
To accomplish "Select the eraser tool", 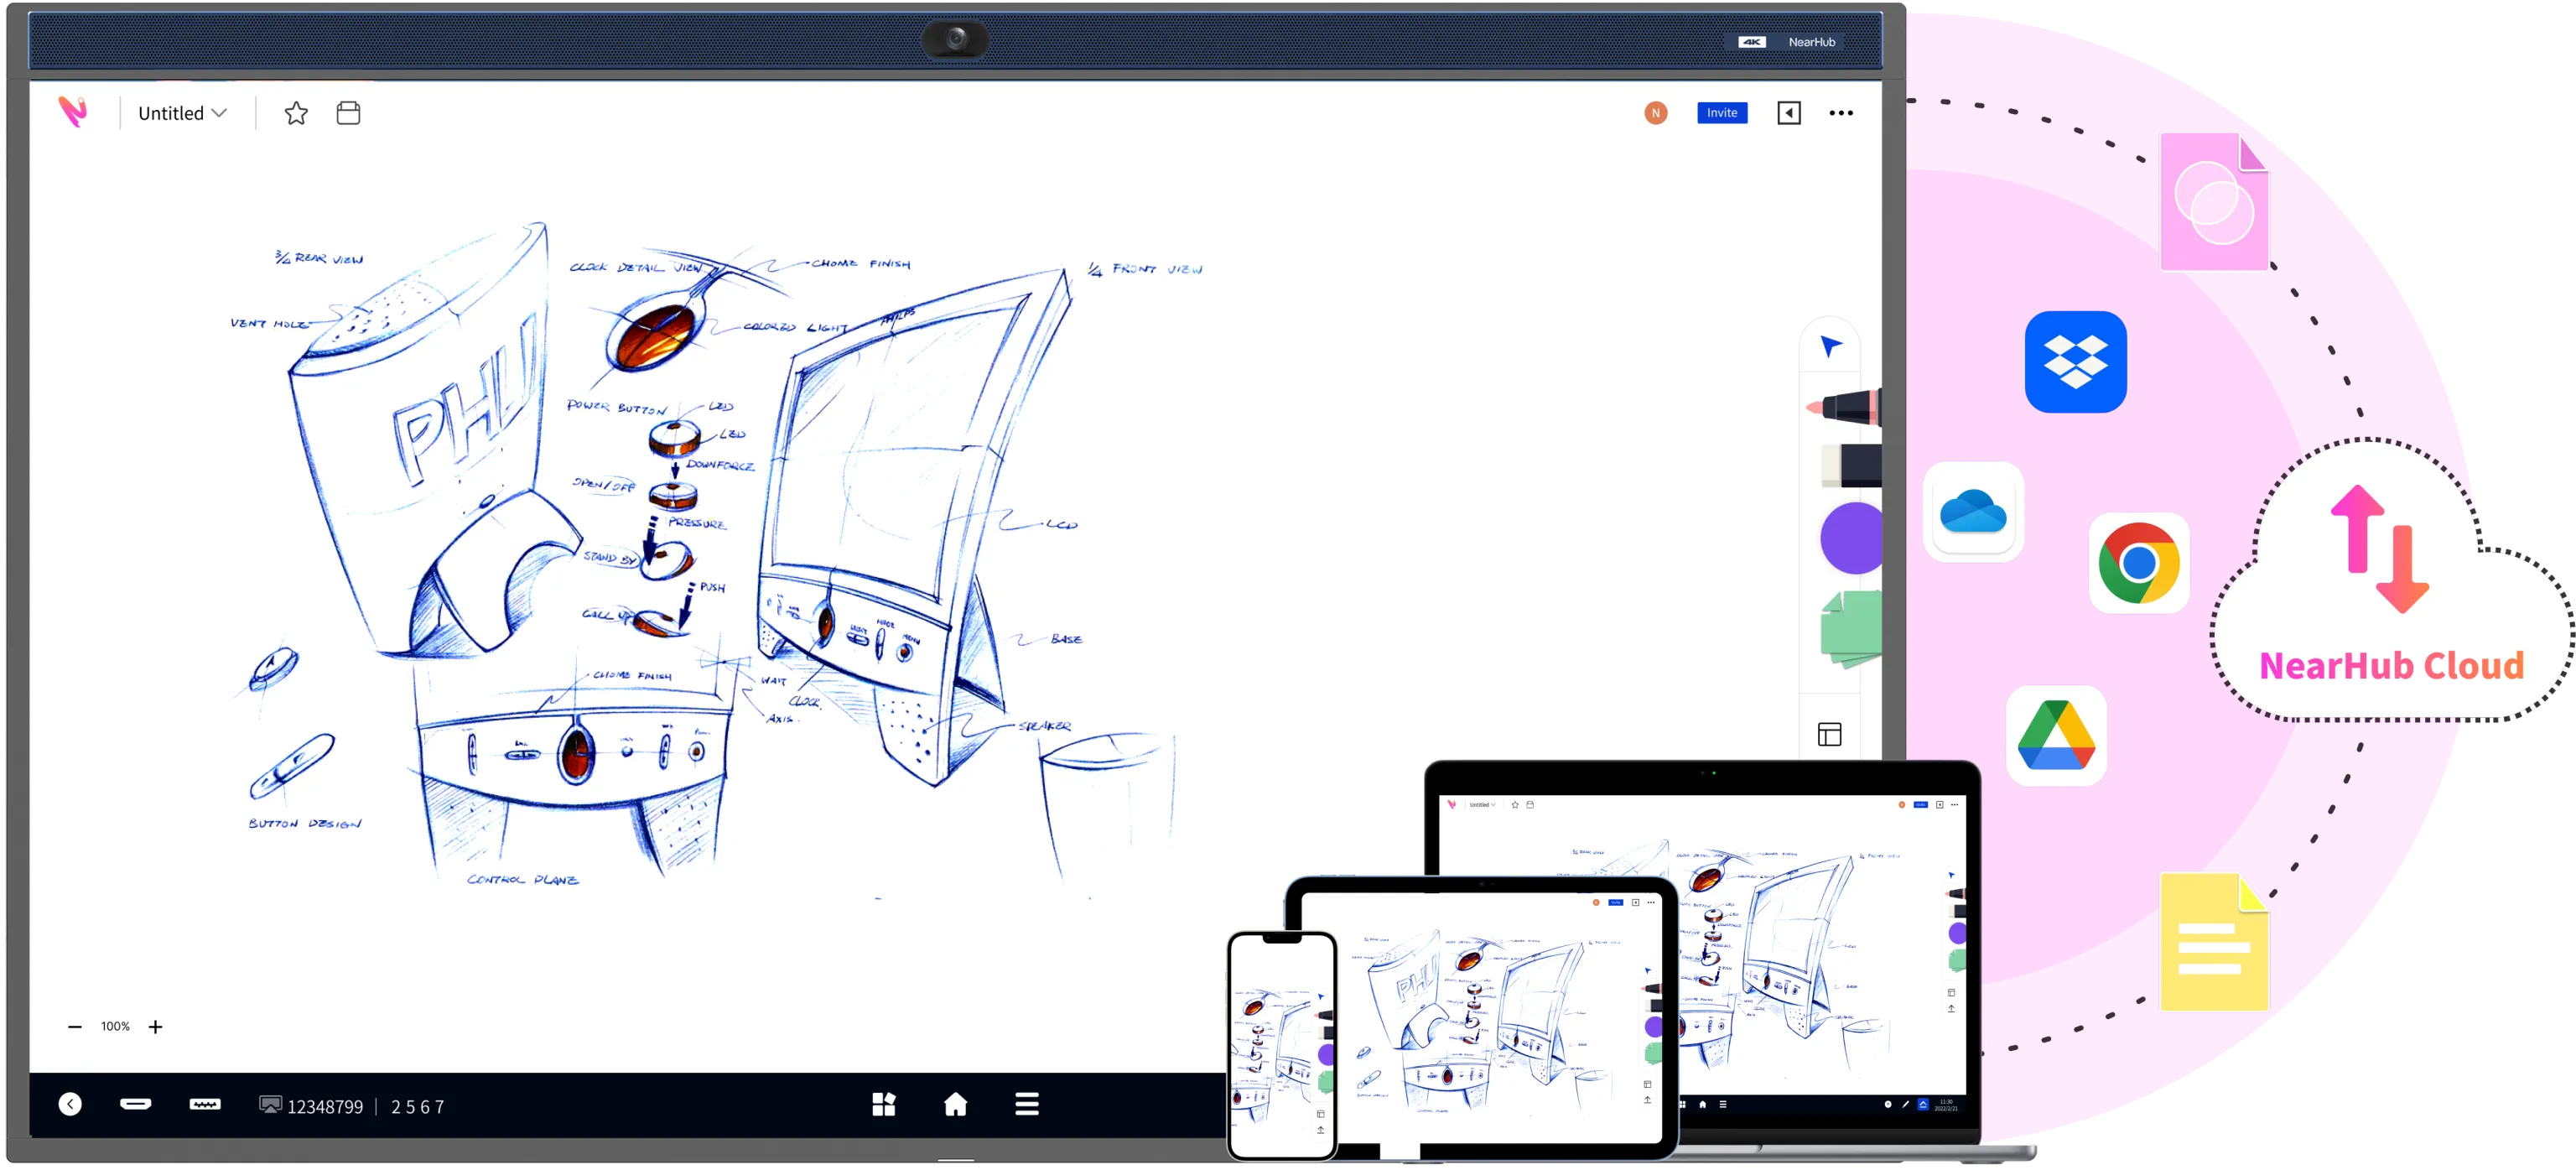I will 1850,466.
